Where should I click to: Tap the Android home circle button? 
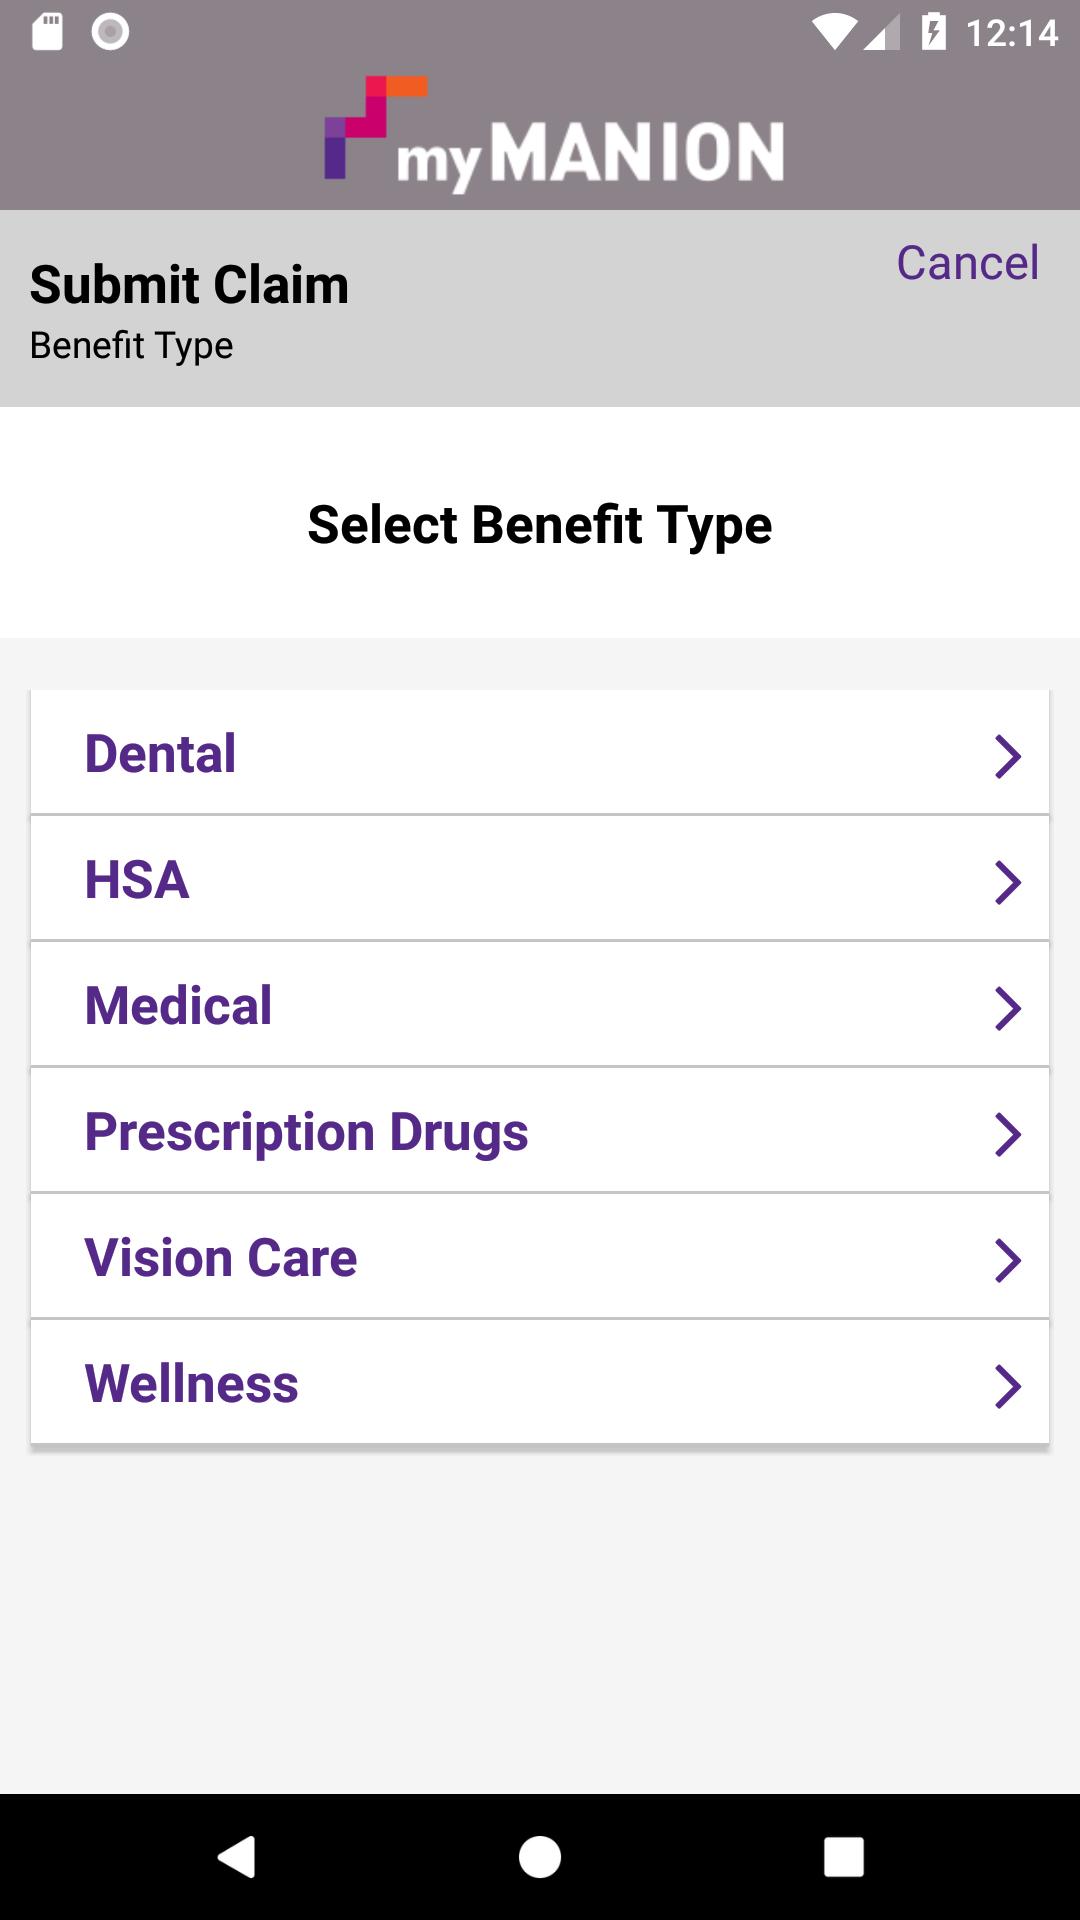(540, 1857)
